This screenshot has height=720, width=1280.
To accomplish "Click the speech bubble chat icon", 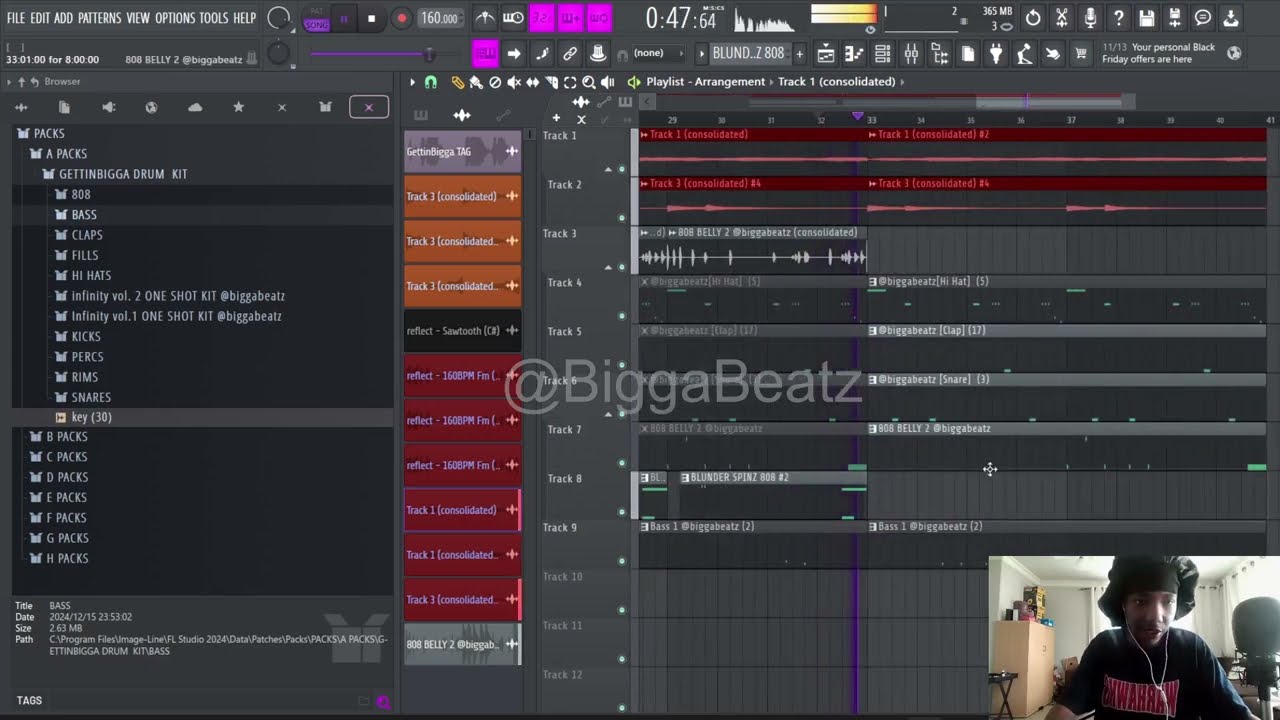I will (1203, 18).
